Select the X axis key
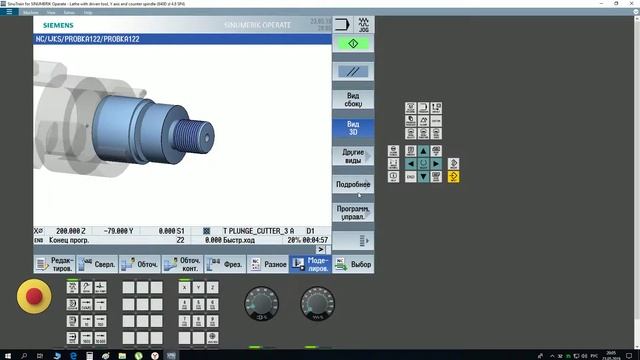The image size is (640, 360). [x=184, y=287]
